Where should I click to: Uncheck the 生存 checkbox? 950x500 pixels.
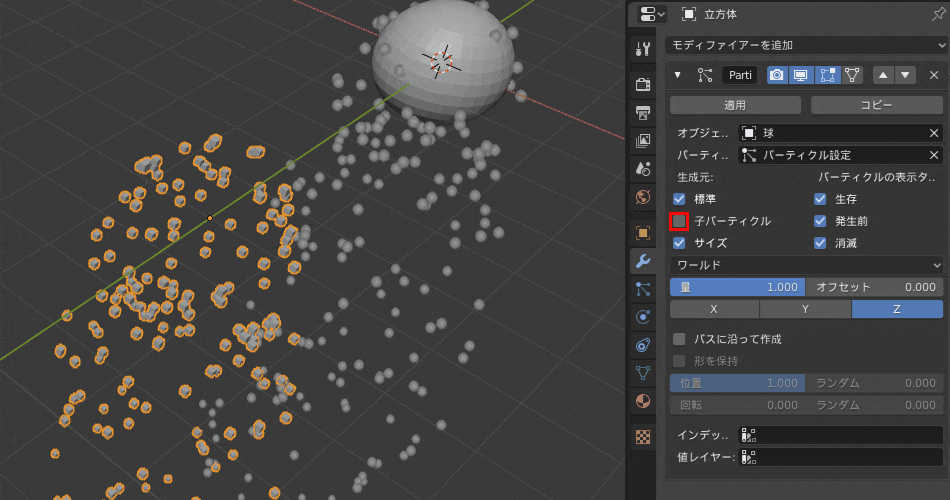(x=820, y=199)
